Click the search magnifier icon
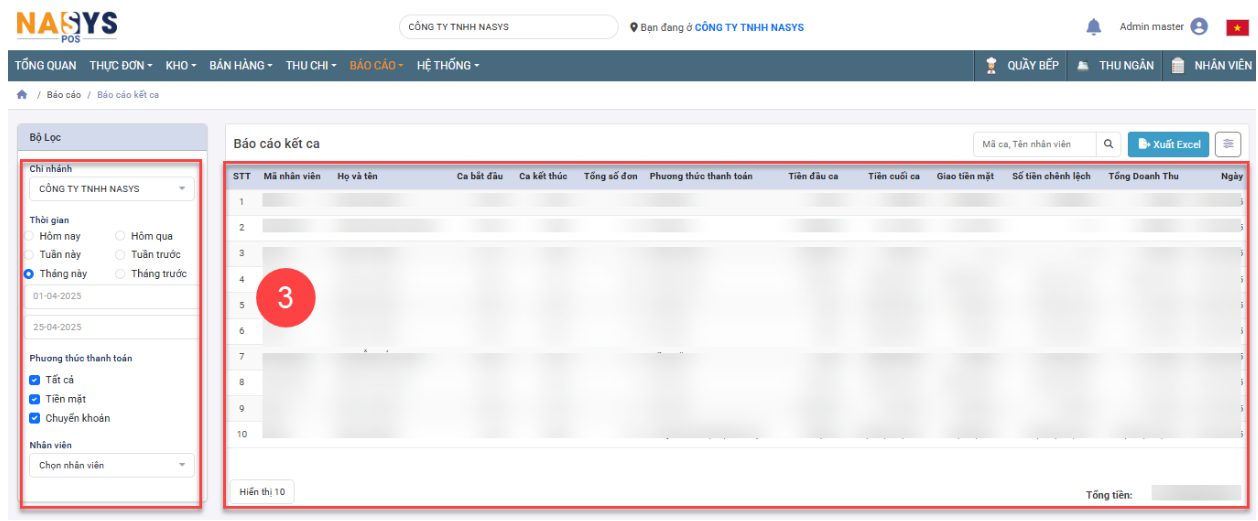This screenshot has height=521, width=1258. pos(1108,144)
